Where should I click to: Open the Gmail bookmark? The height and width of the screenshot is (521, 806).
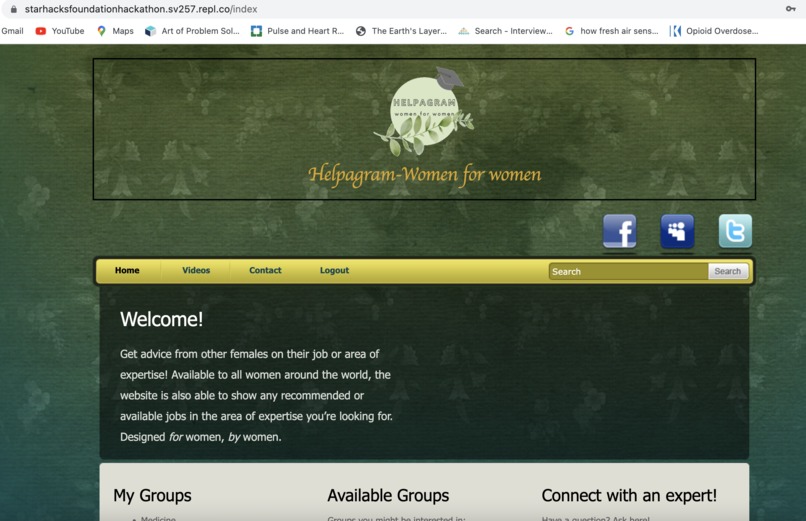click(12, 31)
